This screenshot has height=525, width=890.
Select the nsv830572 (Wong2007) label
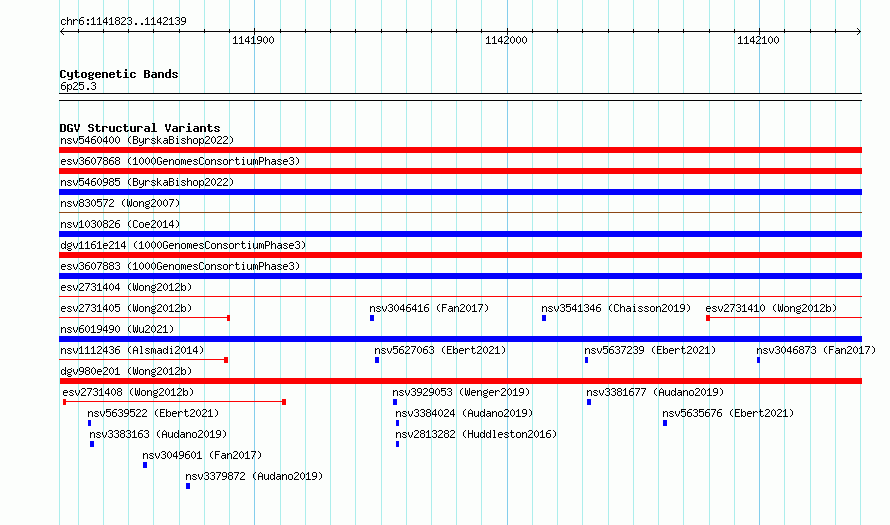point(120,203)
